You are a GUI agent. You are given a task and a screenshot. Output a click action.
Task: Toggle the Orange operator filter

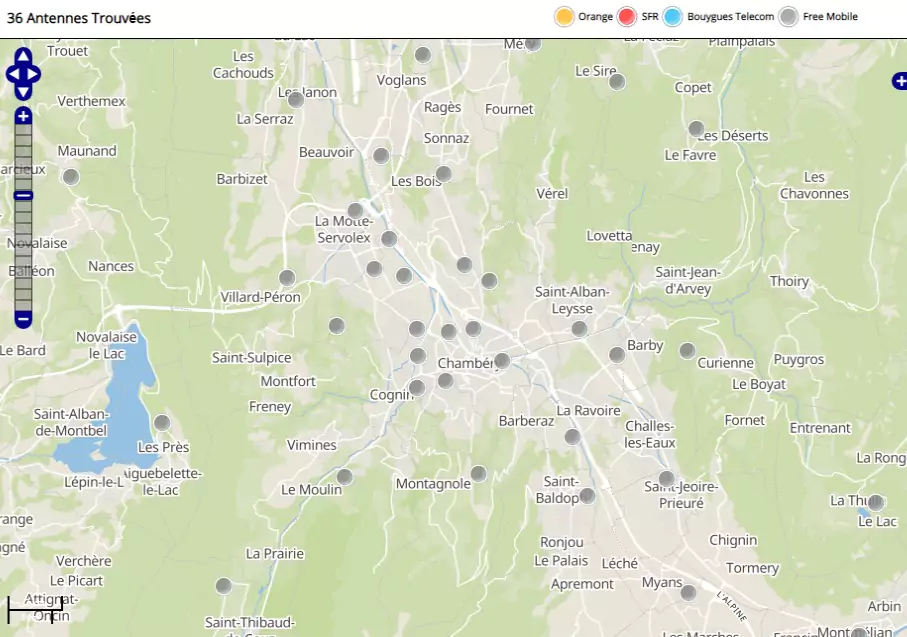pyautogui.click(x=564, y=17)
